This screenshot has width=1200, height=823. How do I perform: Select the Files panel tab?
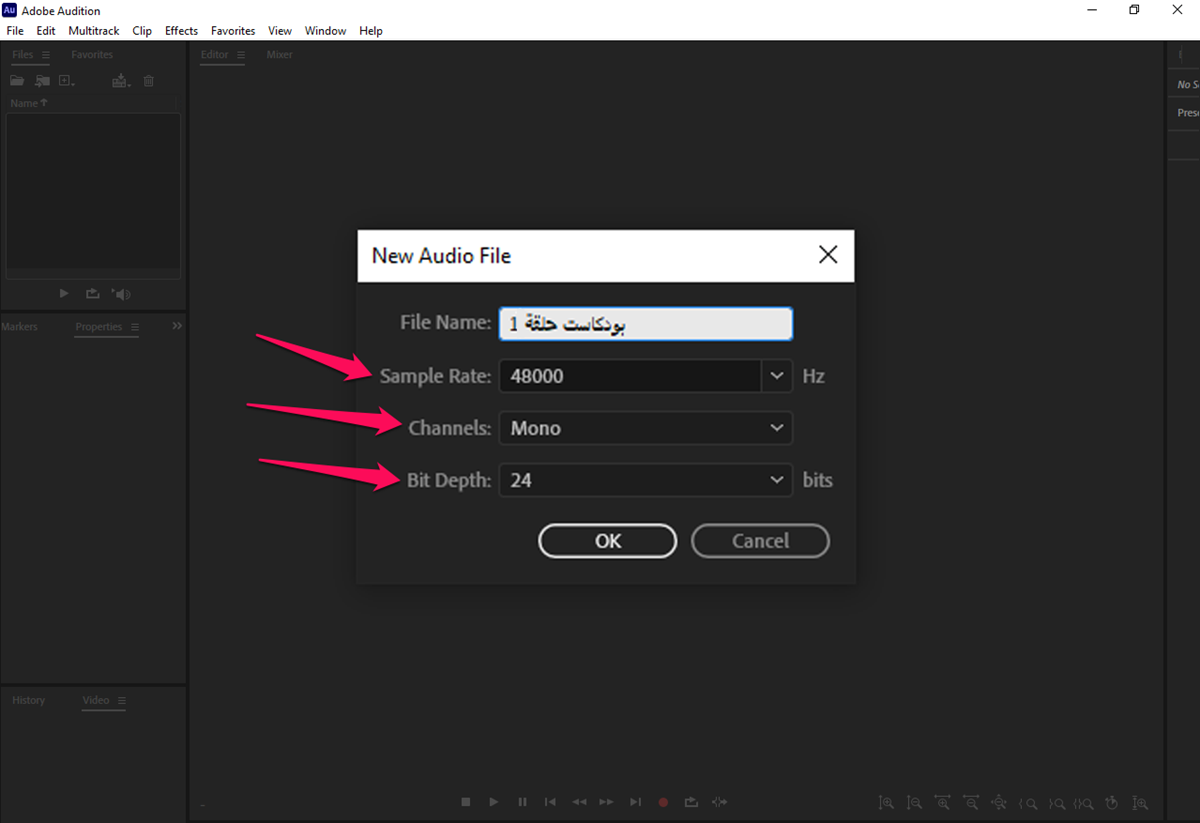22,55
